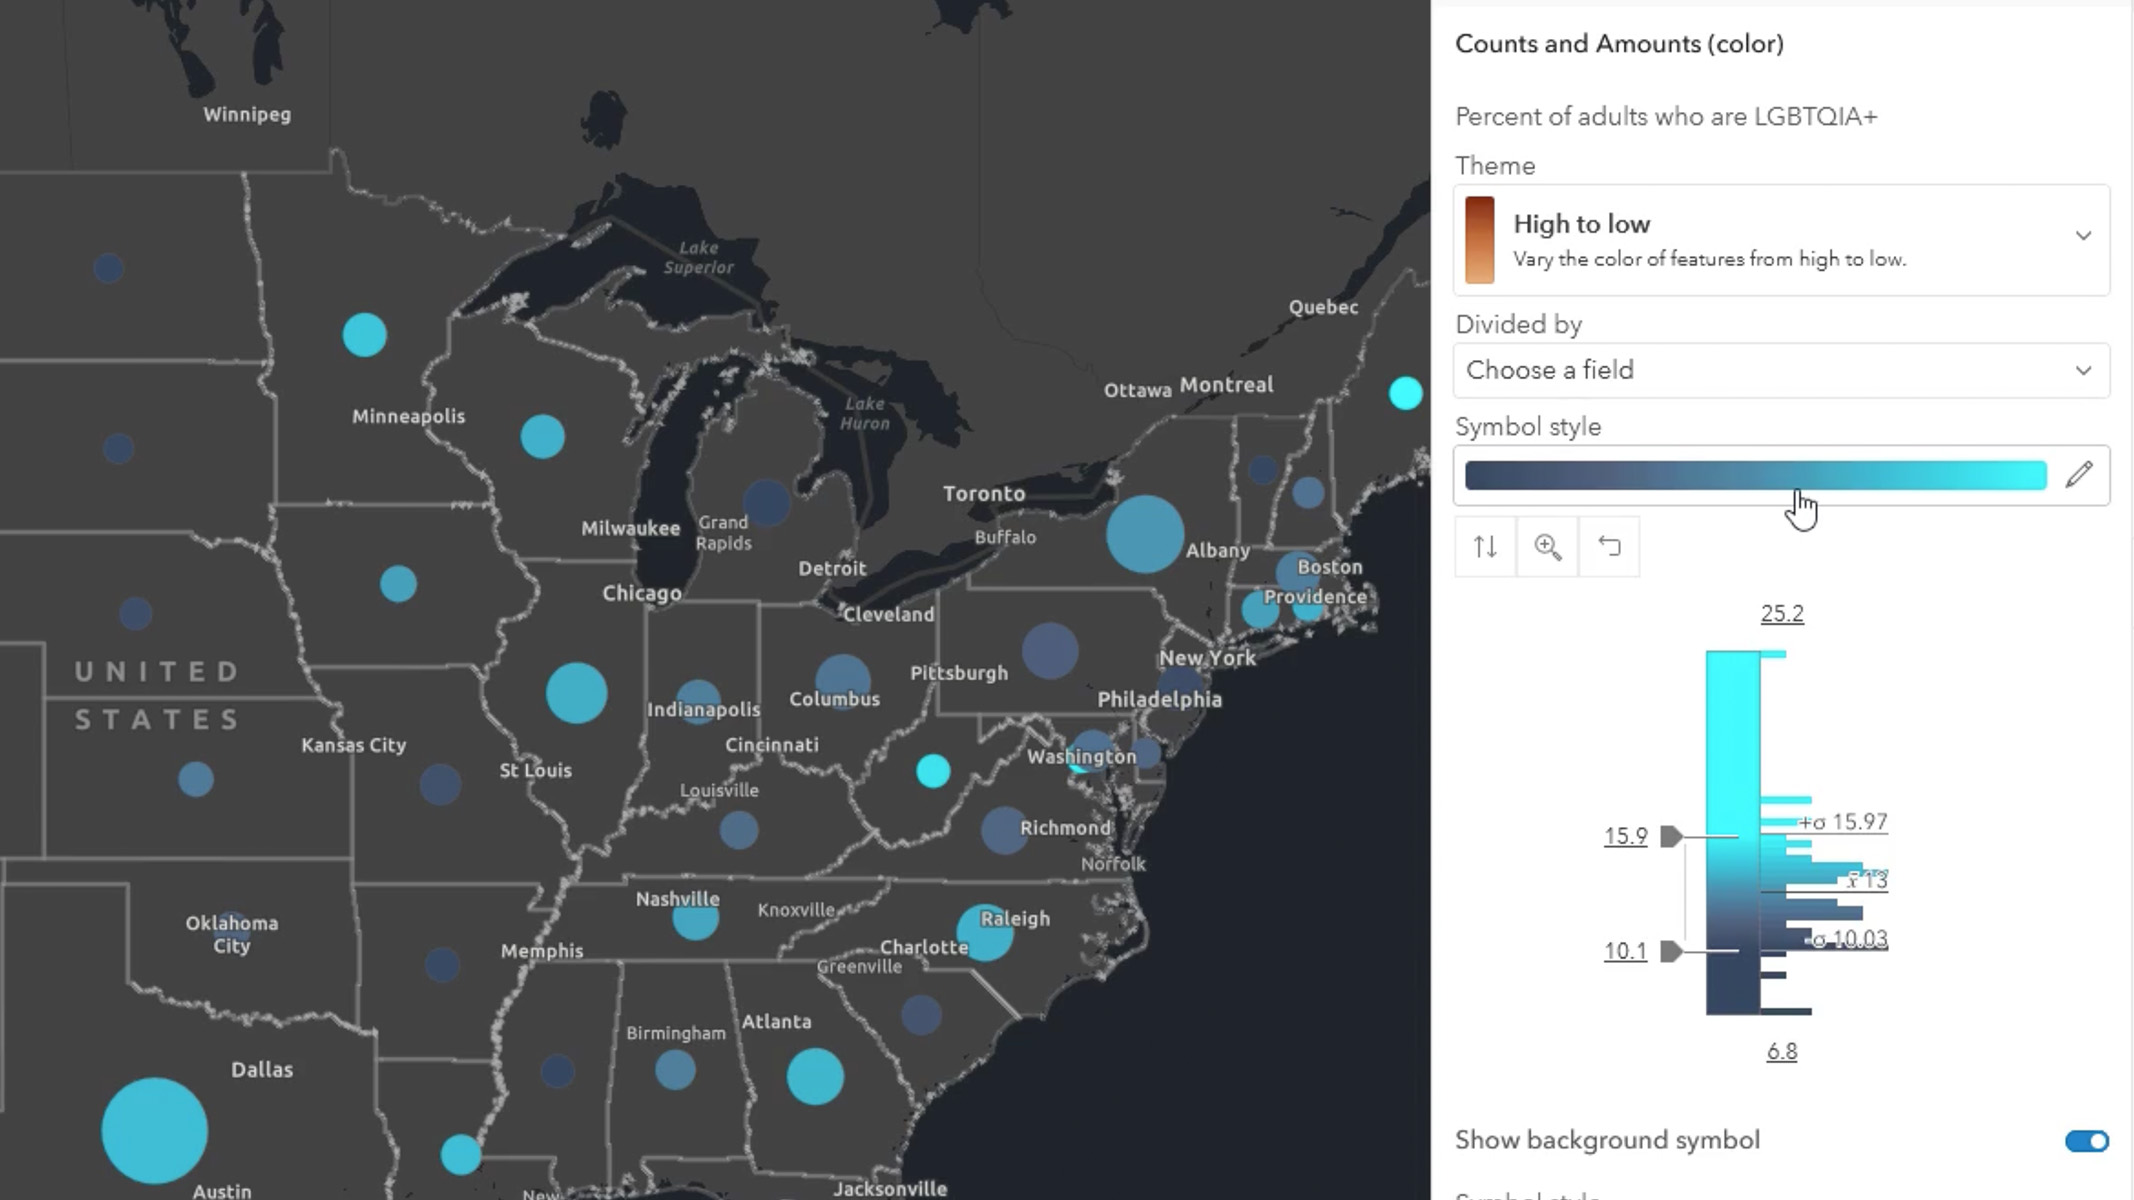The height and width of the screenshot is (1200, 2134).
Task: Click the large circle near Dallas in Texas
Action: [155, 1130]
